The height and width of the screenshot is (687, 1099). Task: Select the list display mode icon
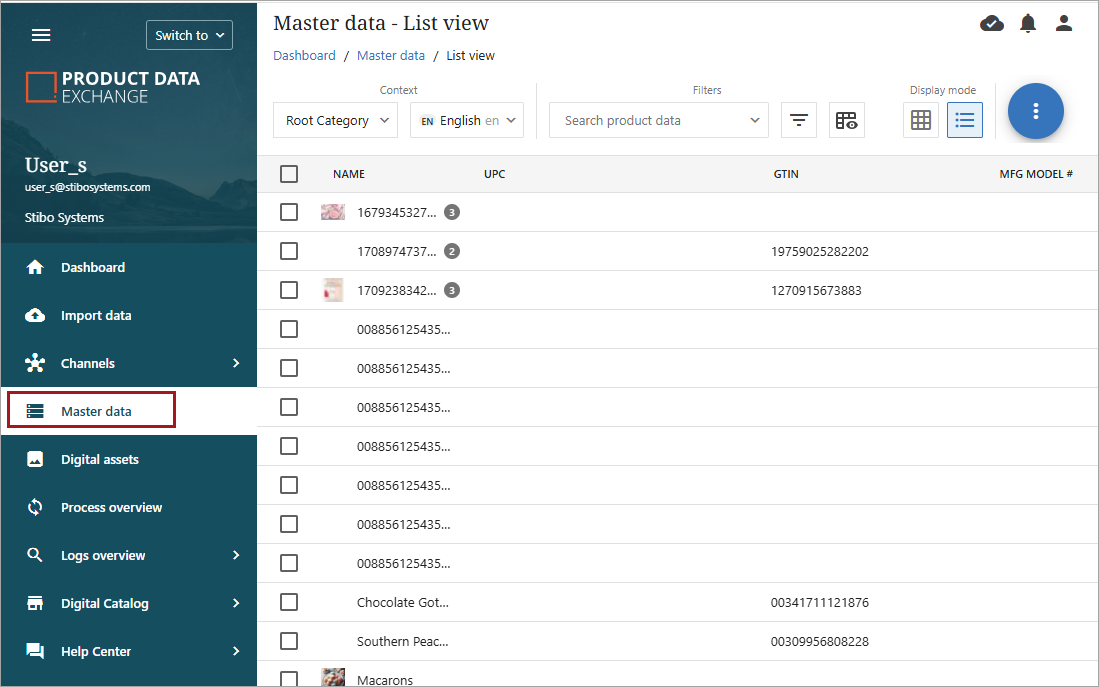point(965,120)
